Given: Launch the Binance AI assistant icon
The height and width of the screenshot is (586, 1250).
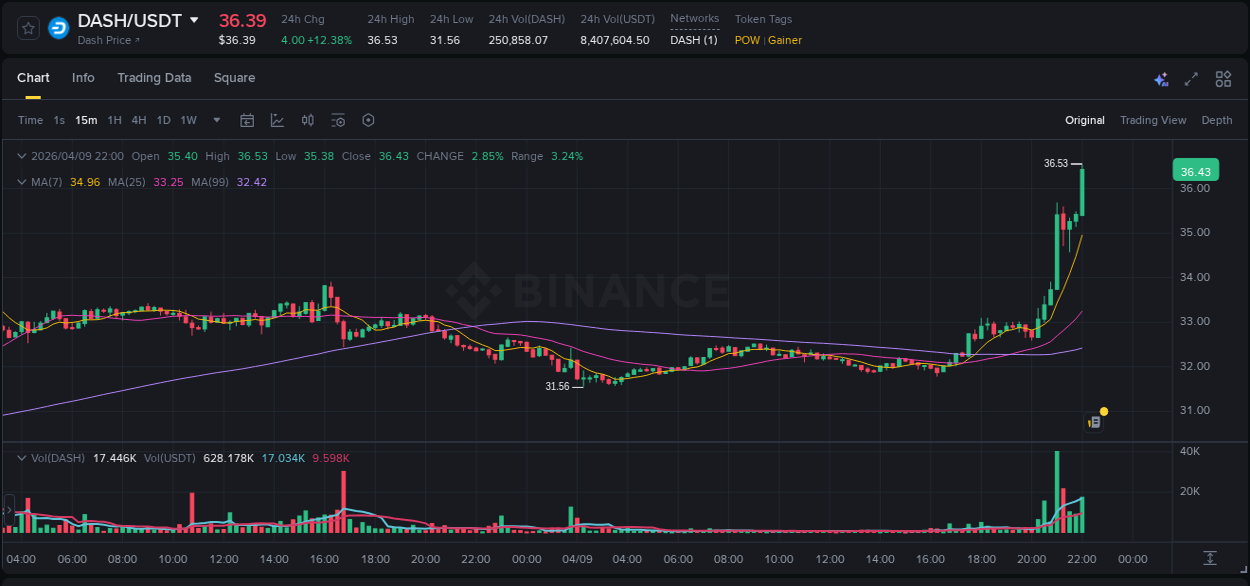Looking at the screenshot, I should (x=1161, y=78).
